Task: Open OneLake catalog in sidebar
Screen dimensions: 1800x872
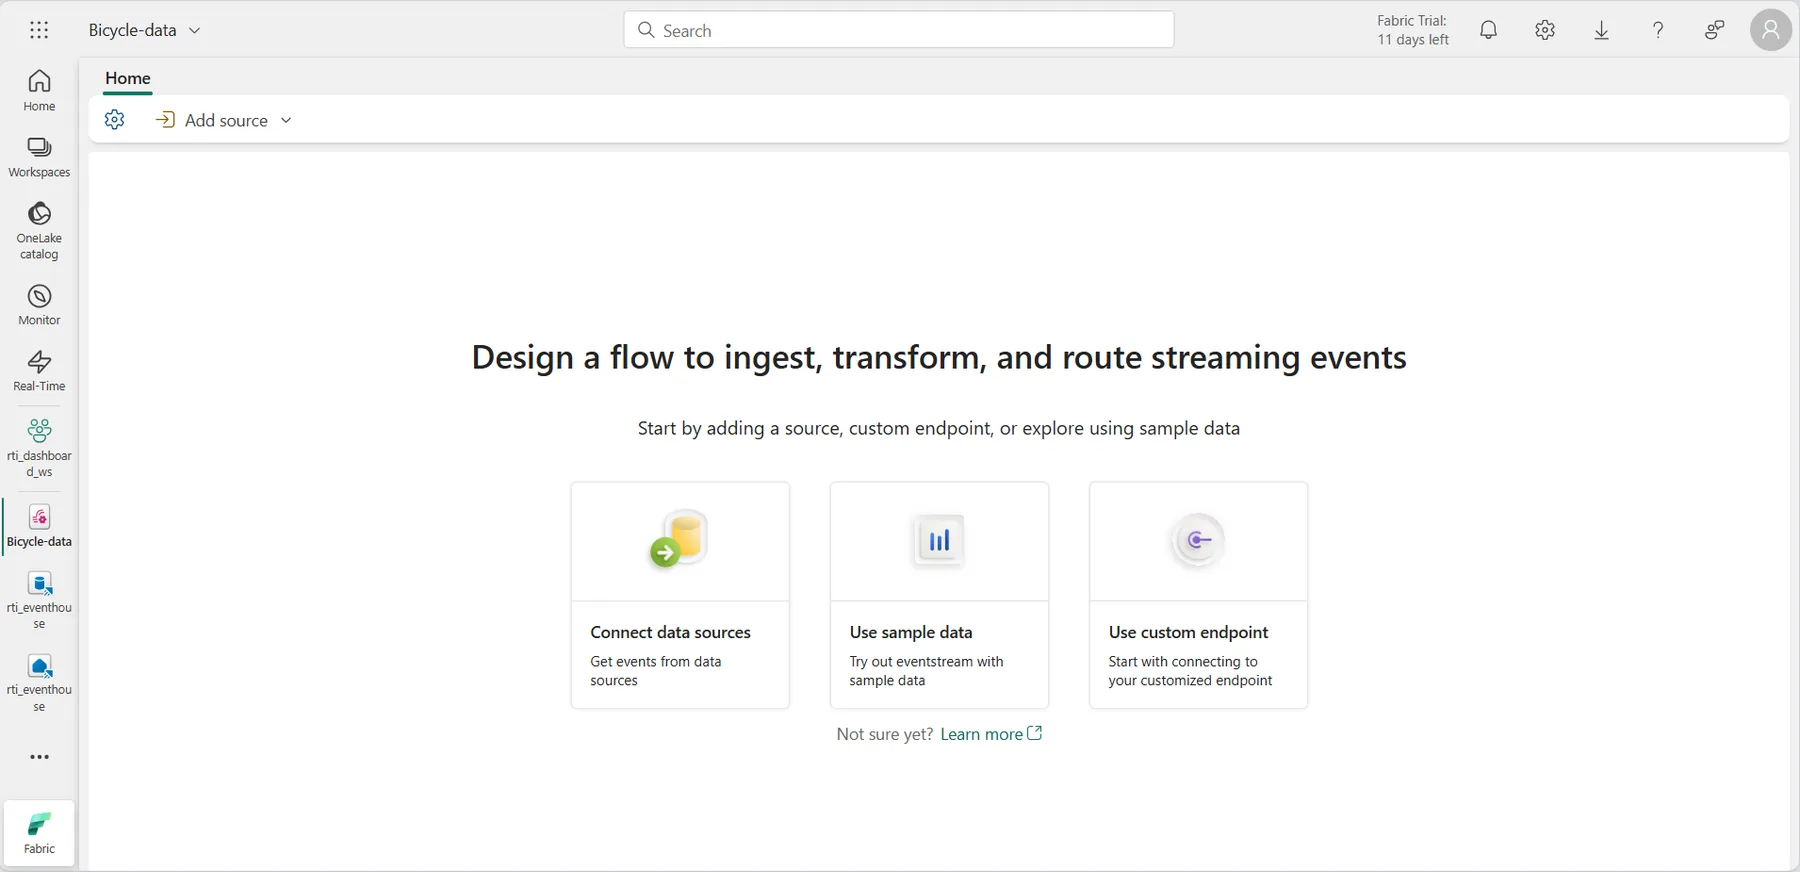Action: 39,231
